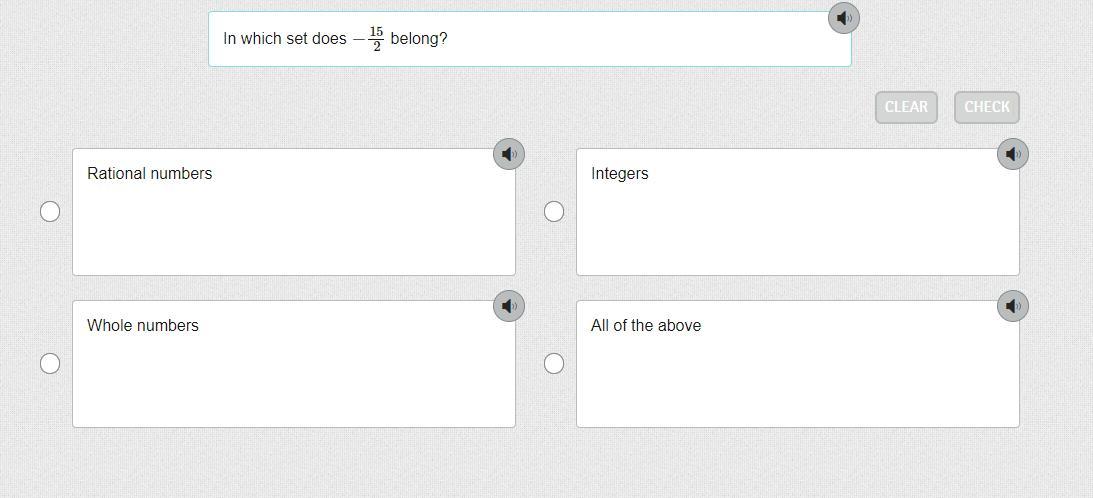Viewport: 1093px width, 498px height.
Task: Choose the Whole numbers radio button
Action: click(x=50, y=363)
